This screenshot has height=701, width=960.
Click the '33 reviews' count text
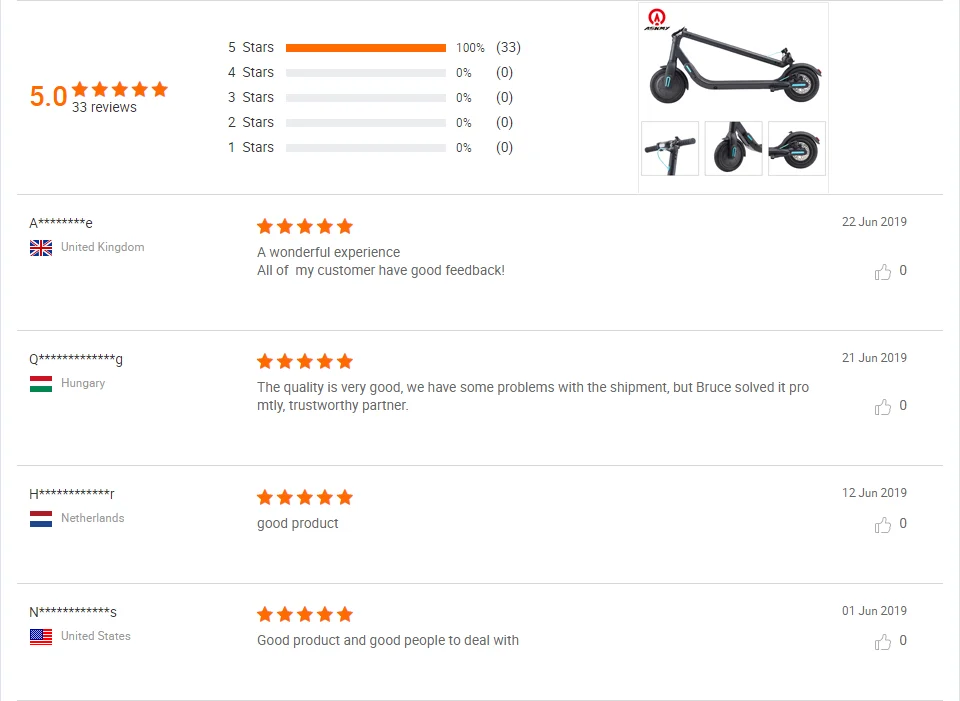(104, 108)
